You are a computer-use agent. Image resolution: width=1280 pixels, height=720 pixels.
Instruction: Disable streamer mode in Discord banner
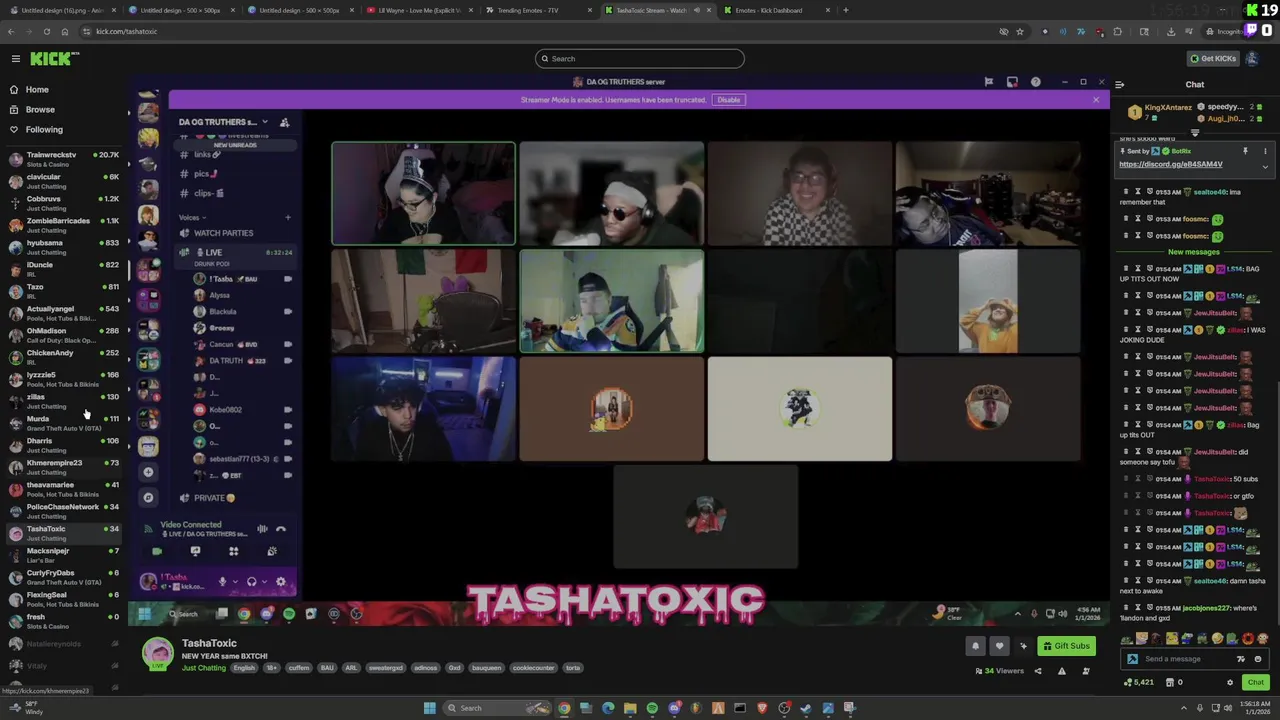click(728, 100)
